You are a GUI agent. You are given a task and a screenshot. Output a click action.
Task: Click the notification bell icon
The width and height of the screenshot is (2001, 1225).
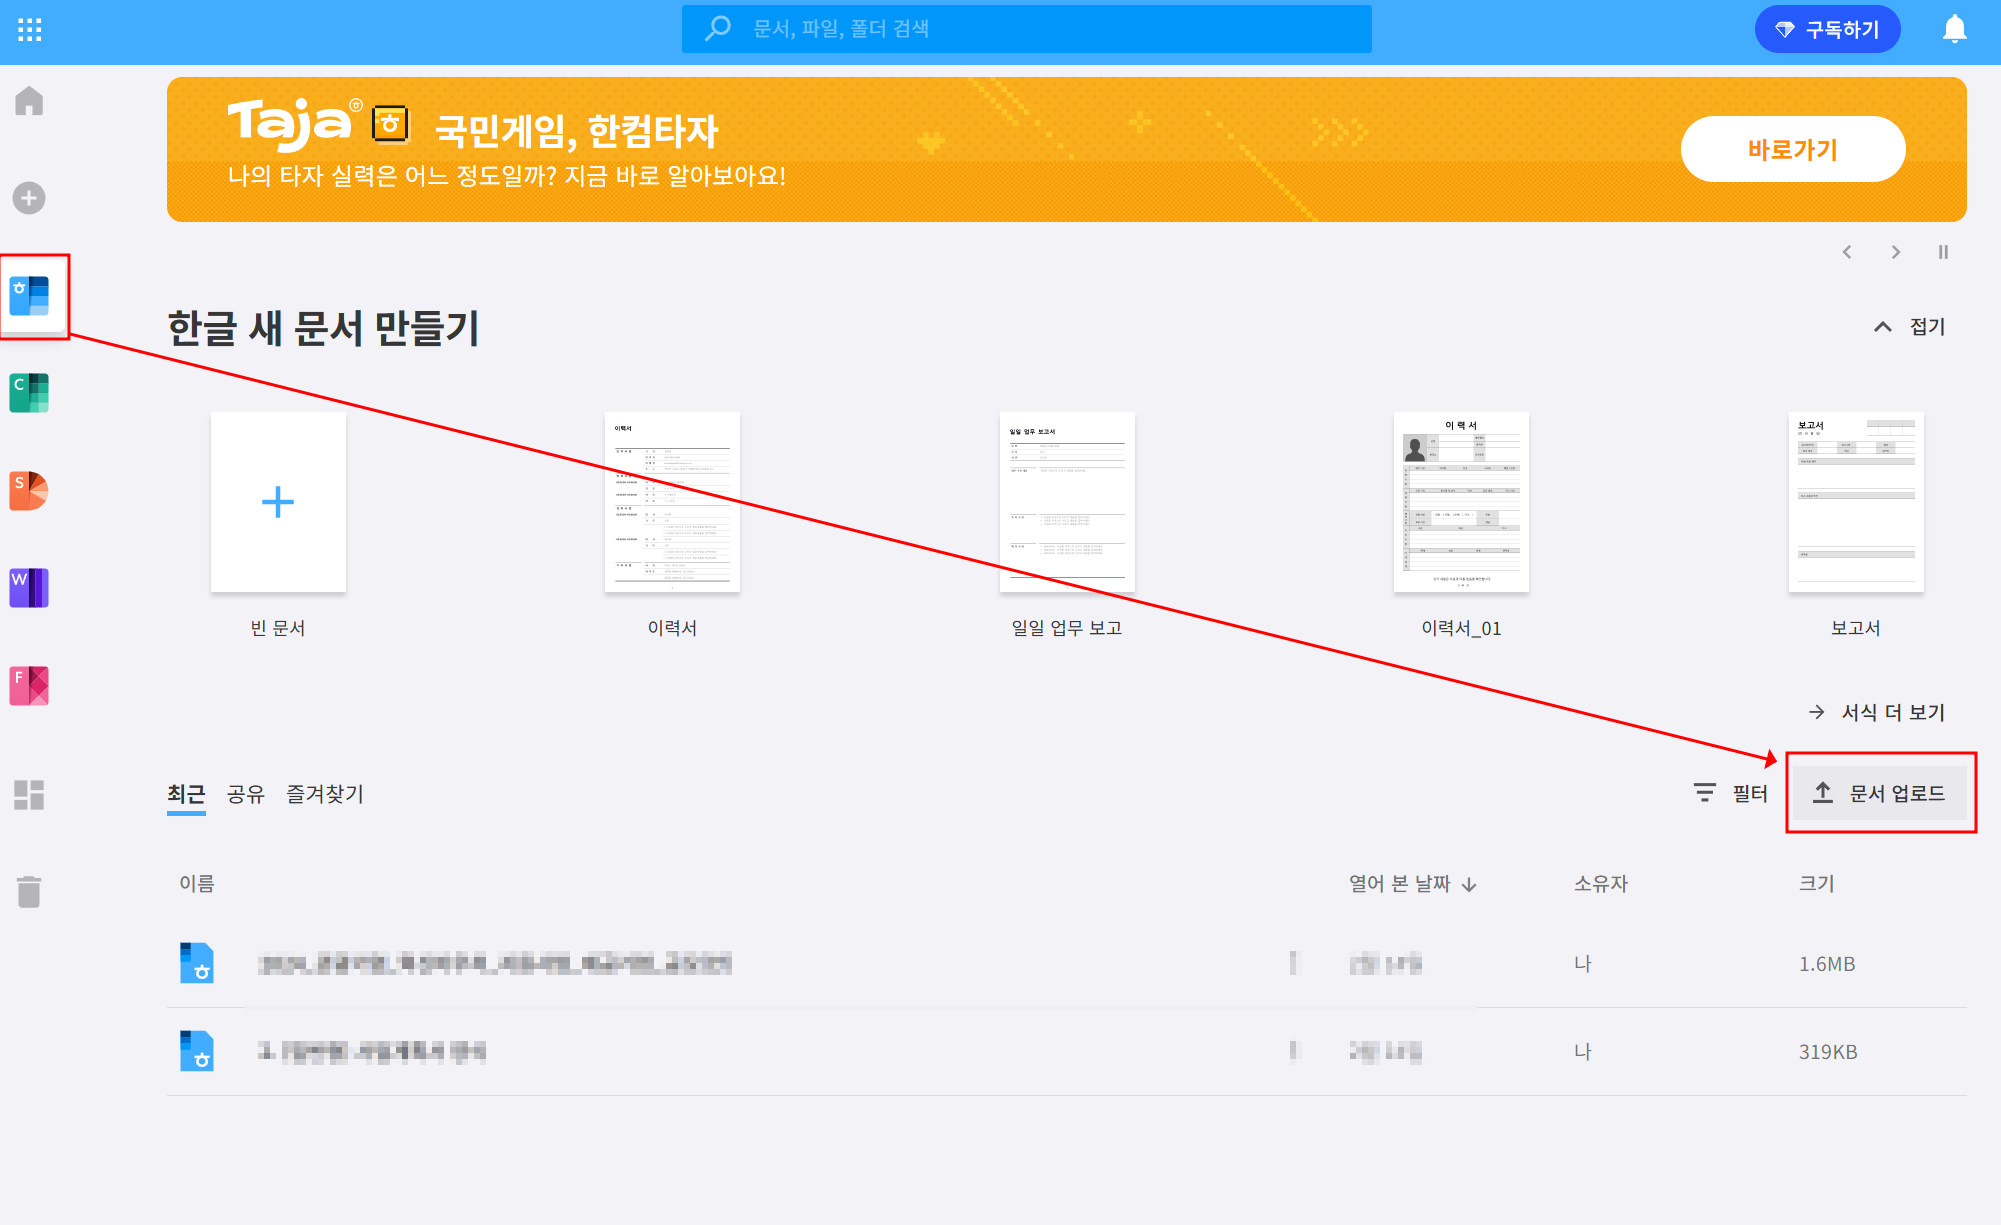[1954, 29]
